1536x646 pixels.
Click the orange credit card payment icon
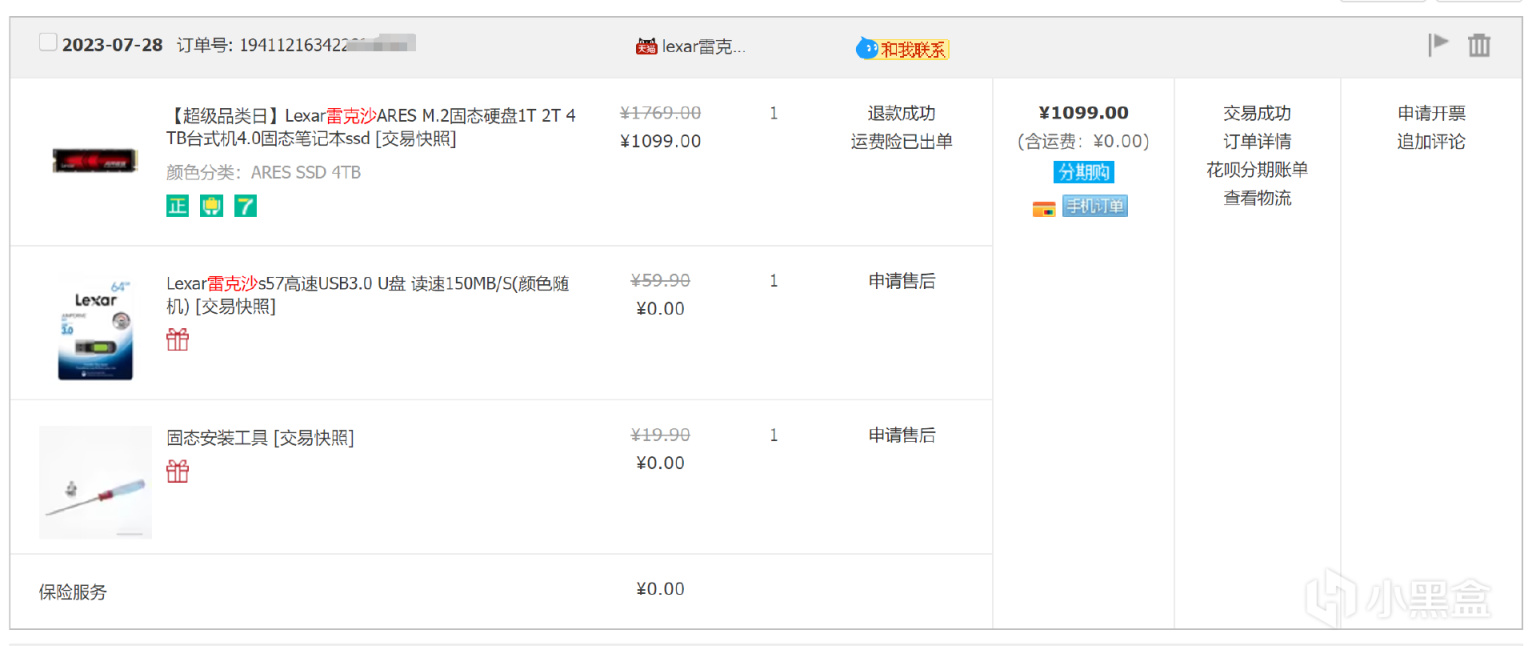(x=1044, y=208)
